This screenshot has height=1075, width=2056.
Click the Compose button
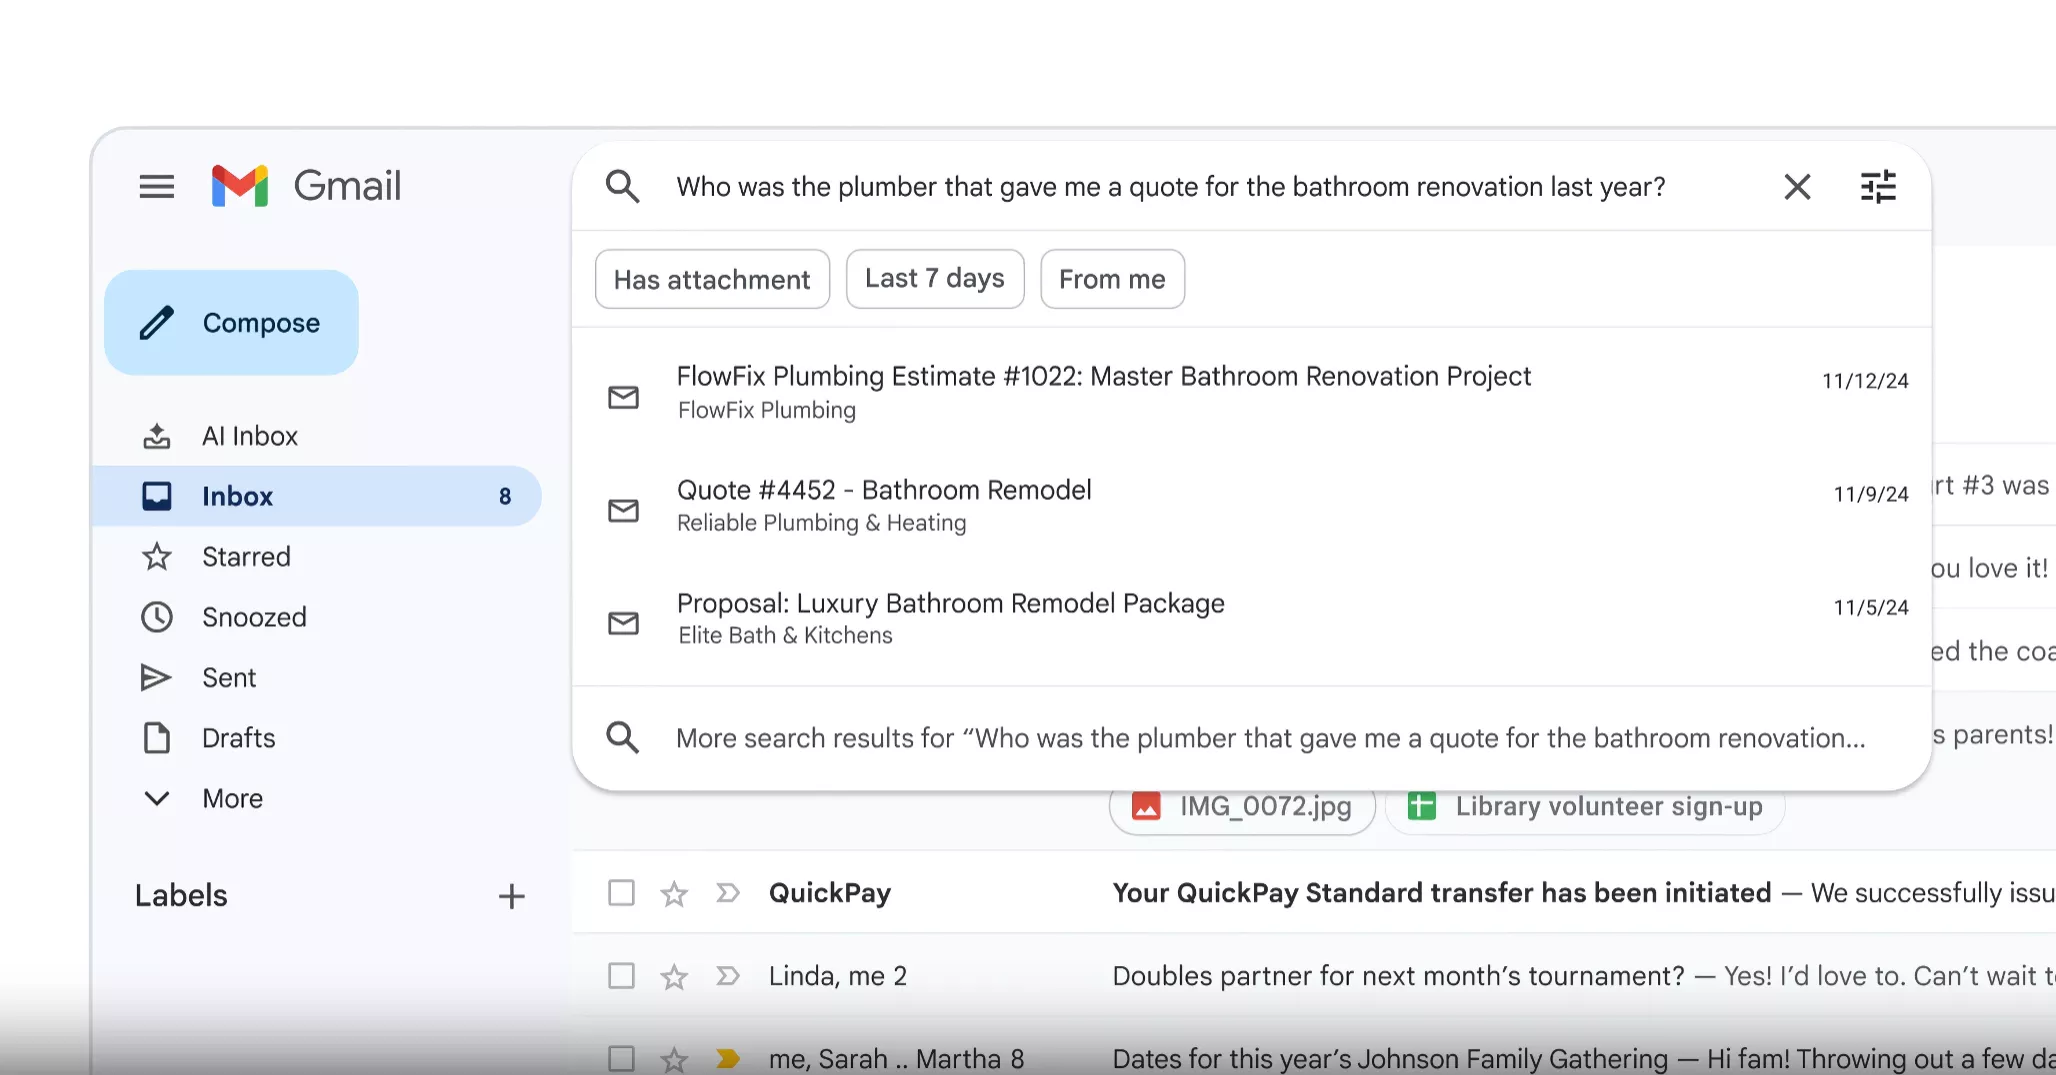click(x=231, y=323)
